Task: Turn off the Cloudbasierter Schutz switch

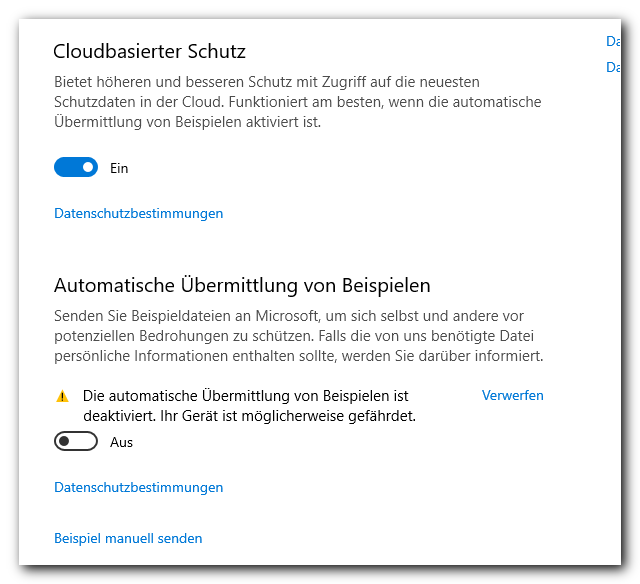Action: pos(76,168)
